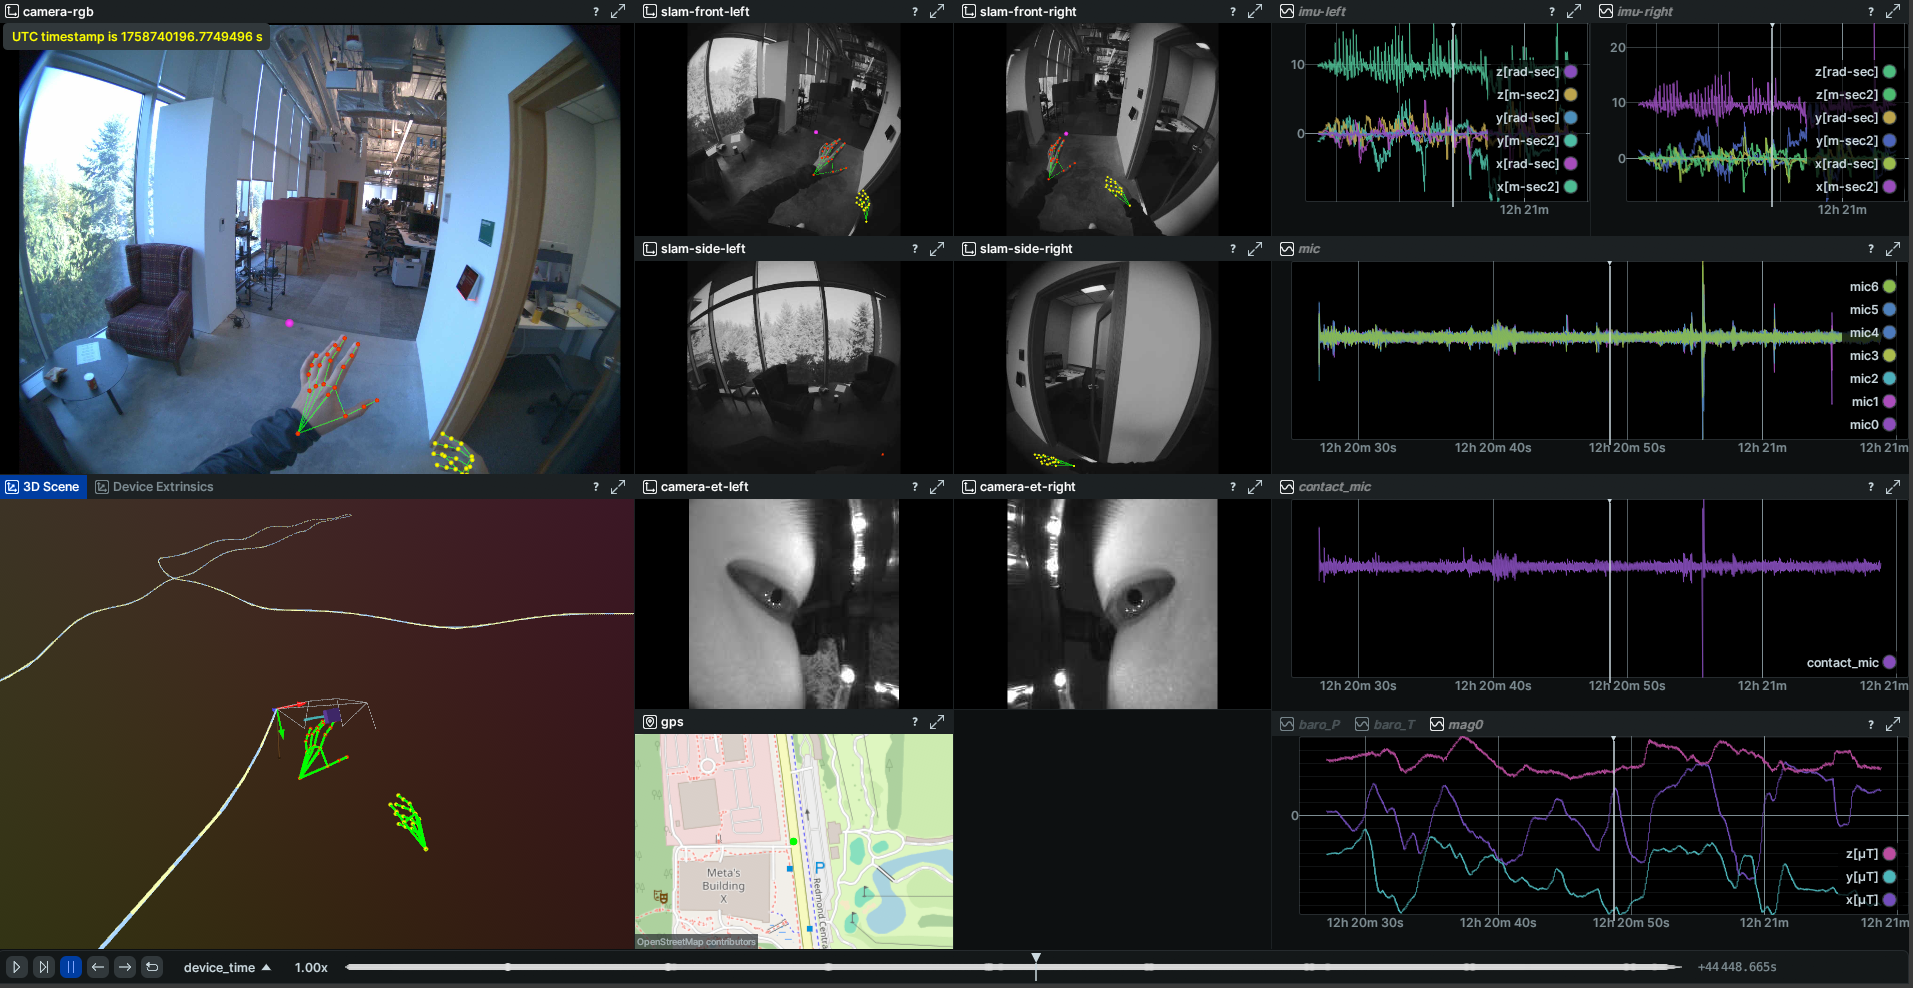
Task: Step back one frame with left arrow
Action: tap(97, 967)
